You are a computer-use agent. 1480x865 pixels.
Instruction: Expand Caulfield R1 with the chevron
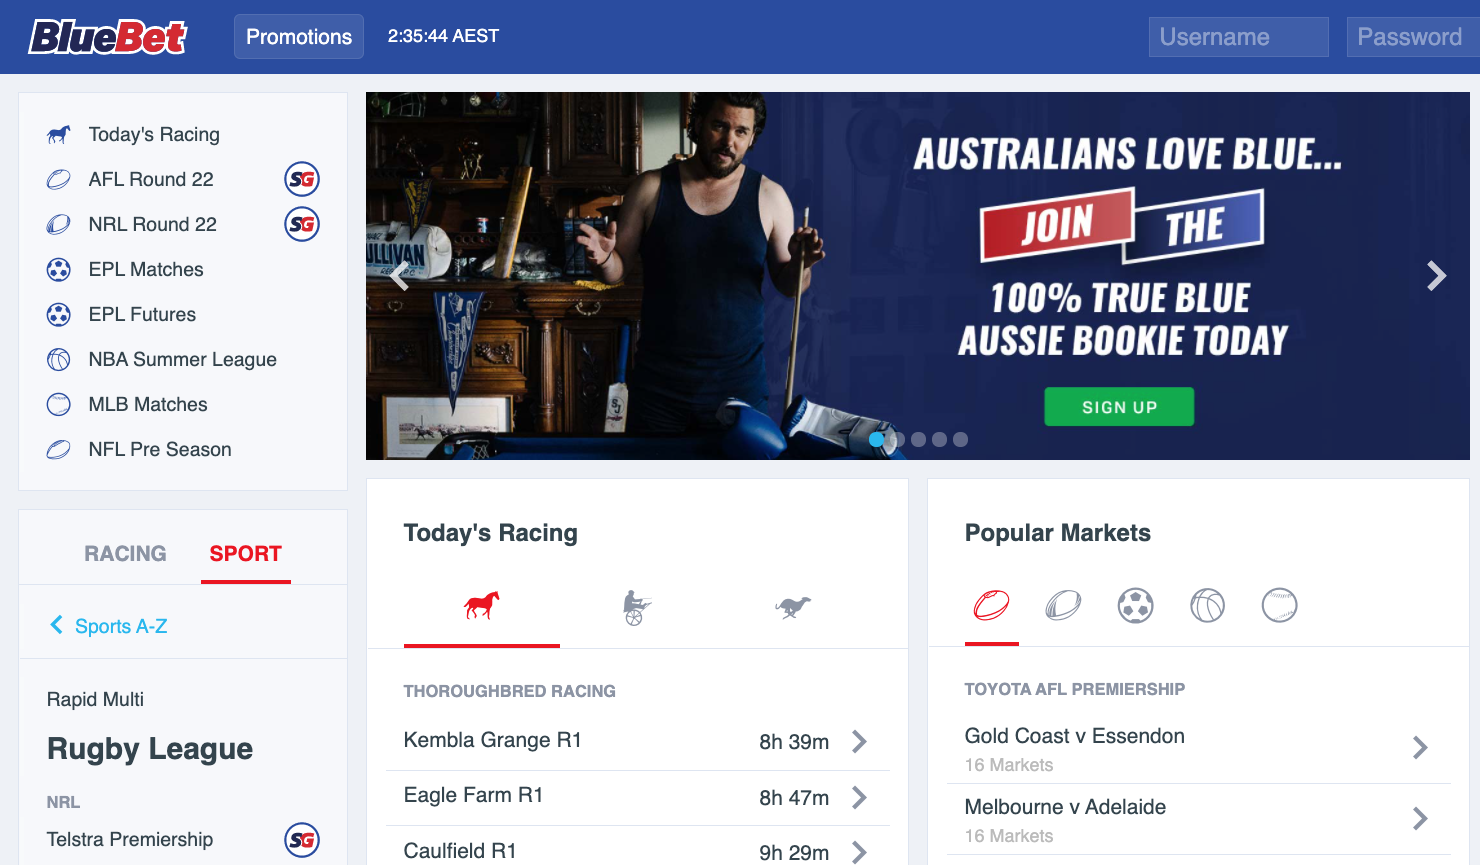[859, 852]
